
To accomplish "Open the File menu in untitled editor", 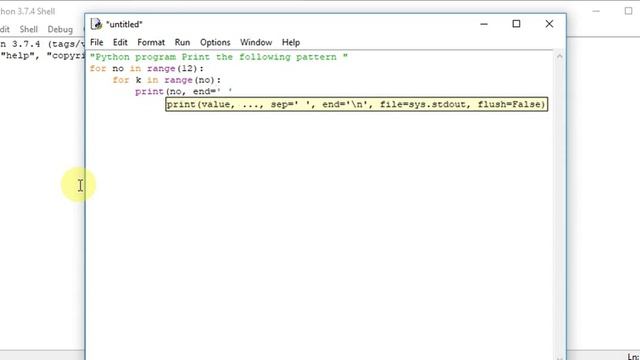I will point(97,42).
